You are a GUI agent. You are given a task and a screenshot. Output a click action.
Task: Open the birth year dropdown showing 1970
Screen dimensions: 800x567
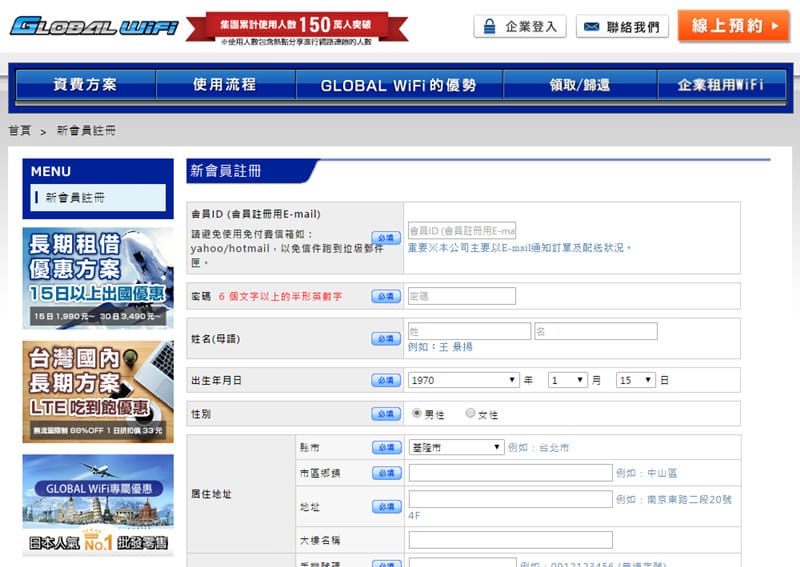(x=464, y=380)
